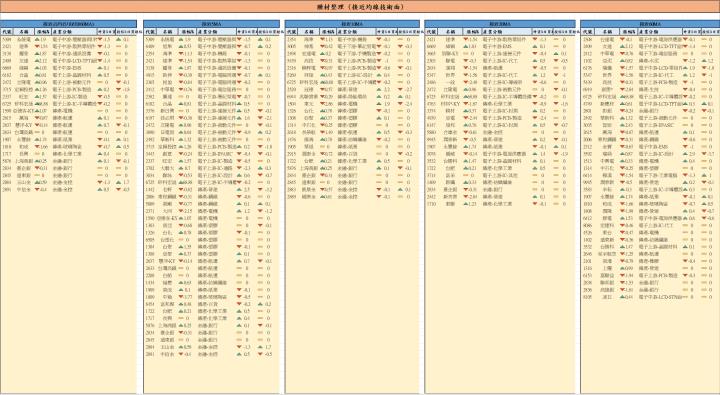Select 中興電 name cell in rightmost table
720x395 pixels.
(x=607, y=161)
